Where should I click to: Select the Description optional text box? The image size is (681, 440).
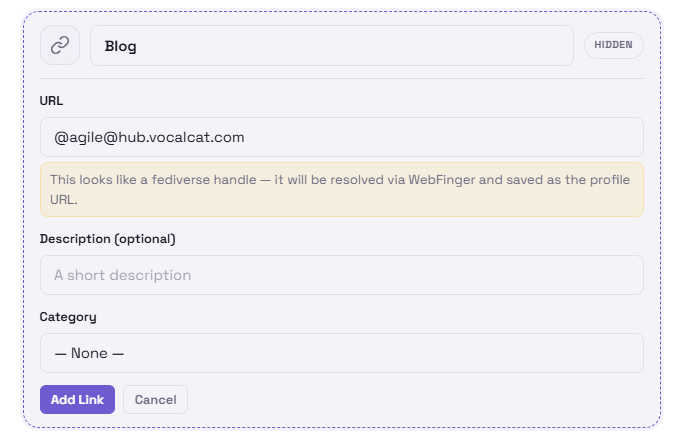pyautogui.click(x=341, y=275)
